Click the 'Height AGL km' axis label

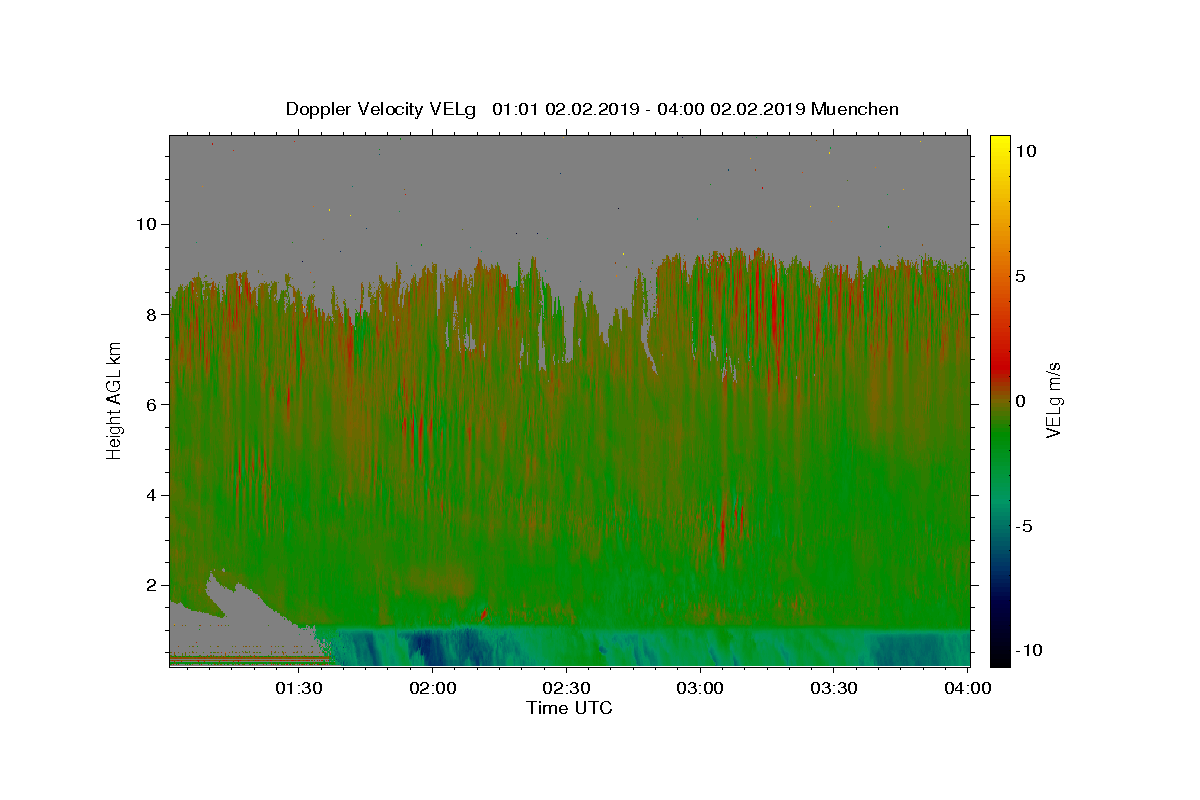(x=114, y=400)
